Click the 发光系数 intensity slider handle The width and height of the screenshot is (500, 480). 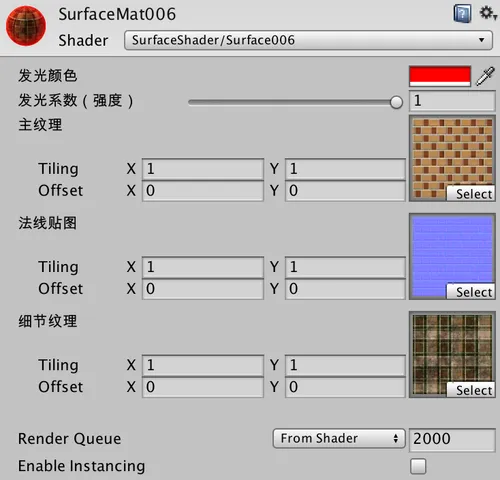(x=396, y=102)
